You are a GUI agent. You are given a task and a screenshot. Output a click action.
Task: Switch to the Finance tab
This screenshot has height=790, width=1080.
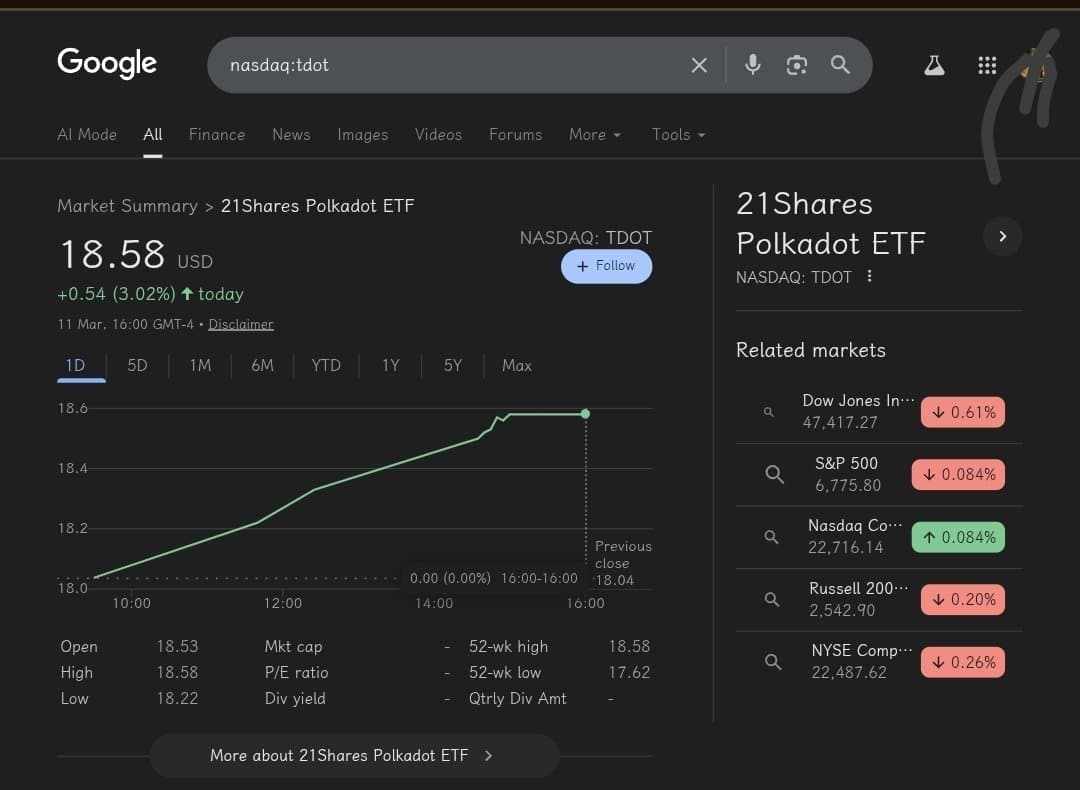(216, 134)
